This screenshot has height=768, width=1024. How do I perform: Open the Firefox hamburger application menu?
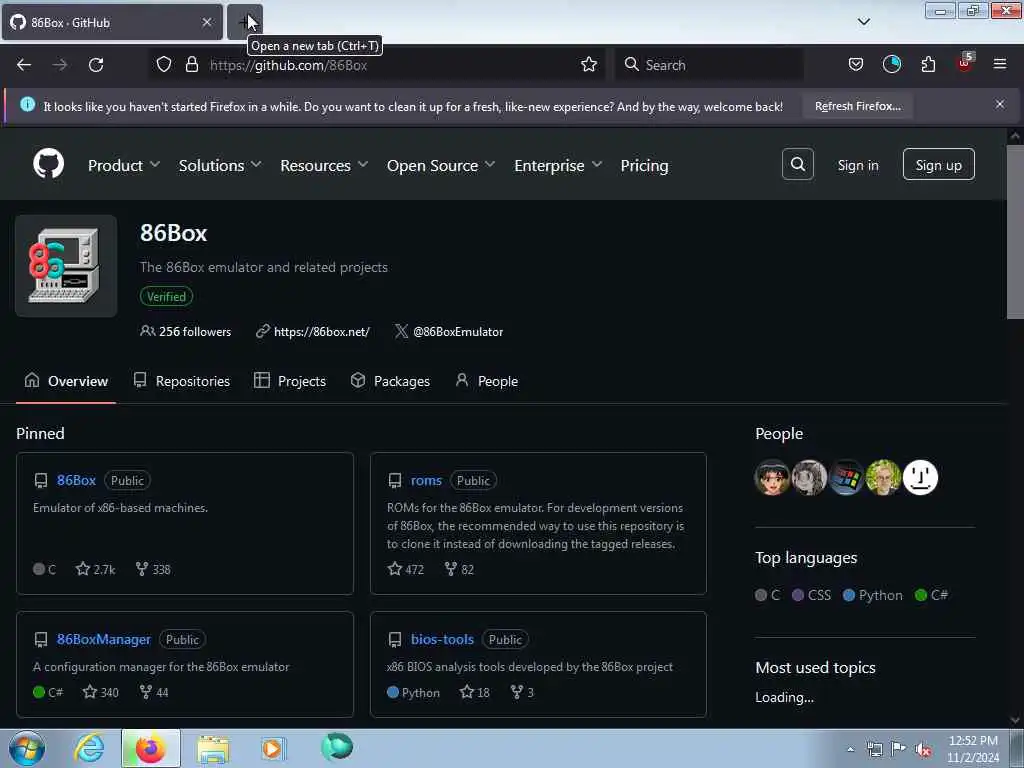[999, 64]
